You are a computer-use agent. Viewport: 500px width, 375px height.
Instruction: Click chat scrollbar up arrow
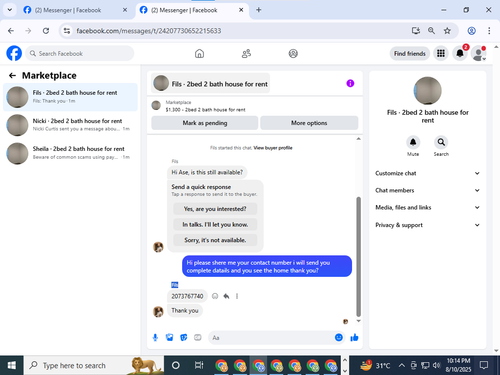coord(358,139)
